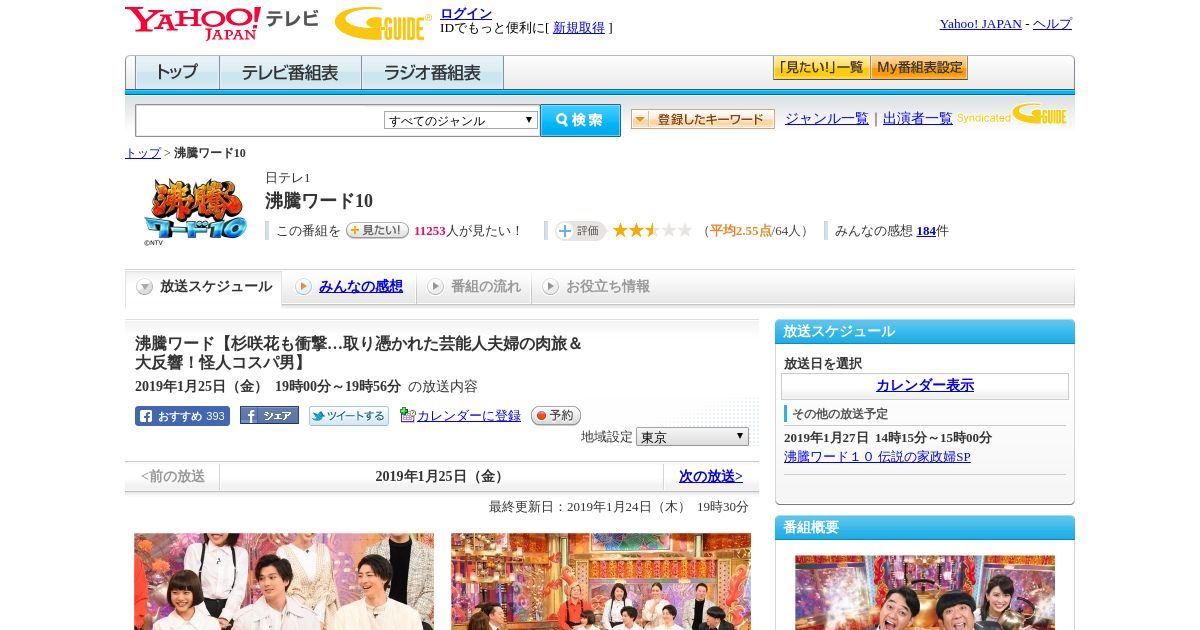Open the 登録したキーワード dropdown button

tap(703, 119)
